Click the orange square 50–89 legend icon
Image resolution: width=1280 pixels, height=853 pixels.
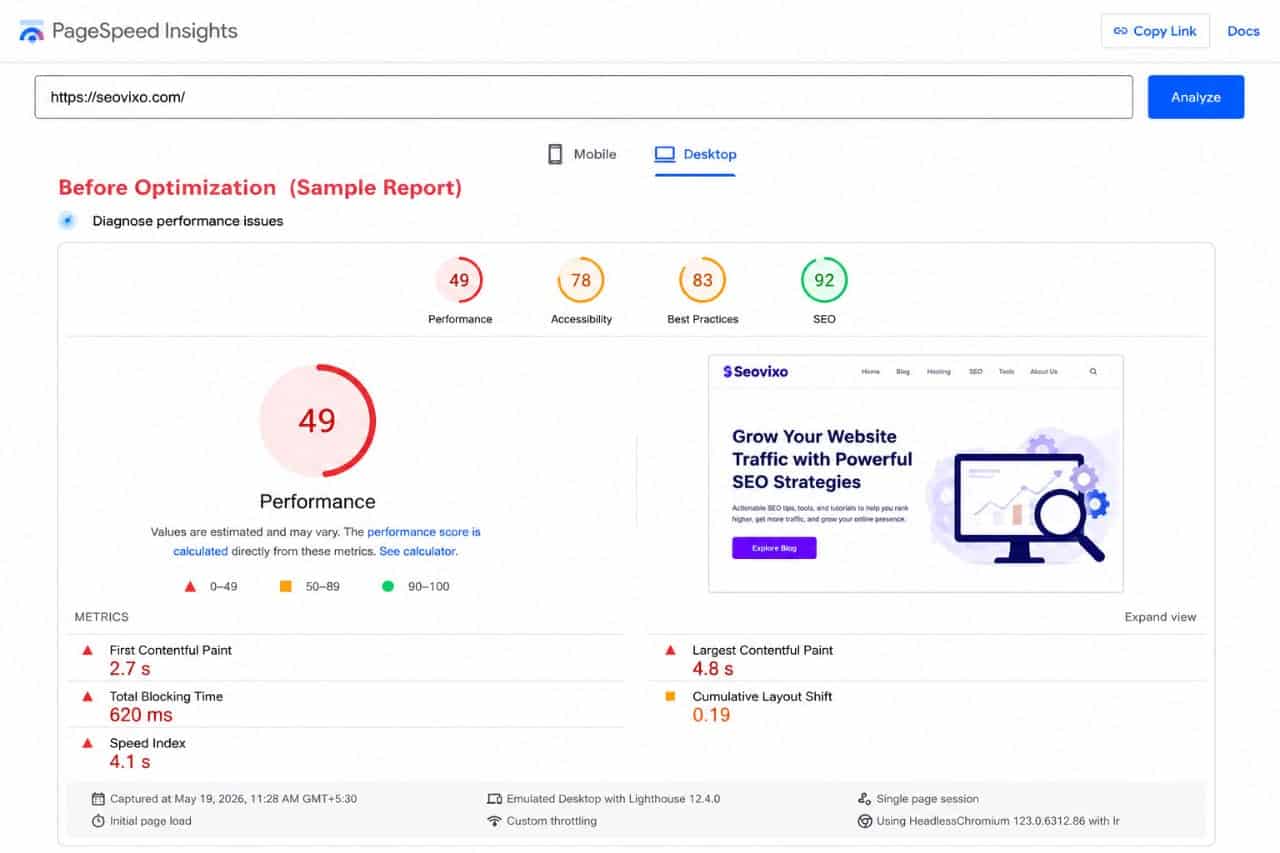click(x=285, y=586)
